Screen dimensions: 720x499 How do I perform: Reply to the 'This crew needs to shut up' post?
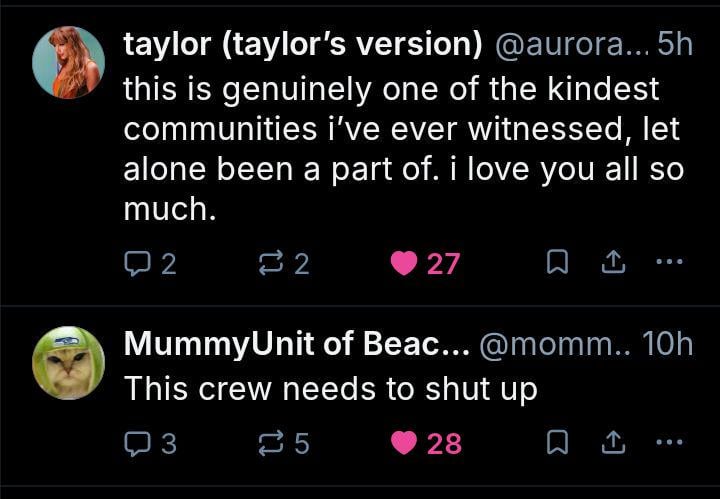(136, 442)
